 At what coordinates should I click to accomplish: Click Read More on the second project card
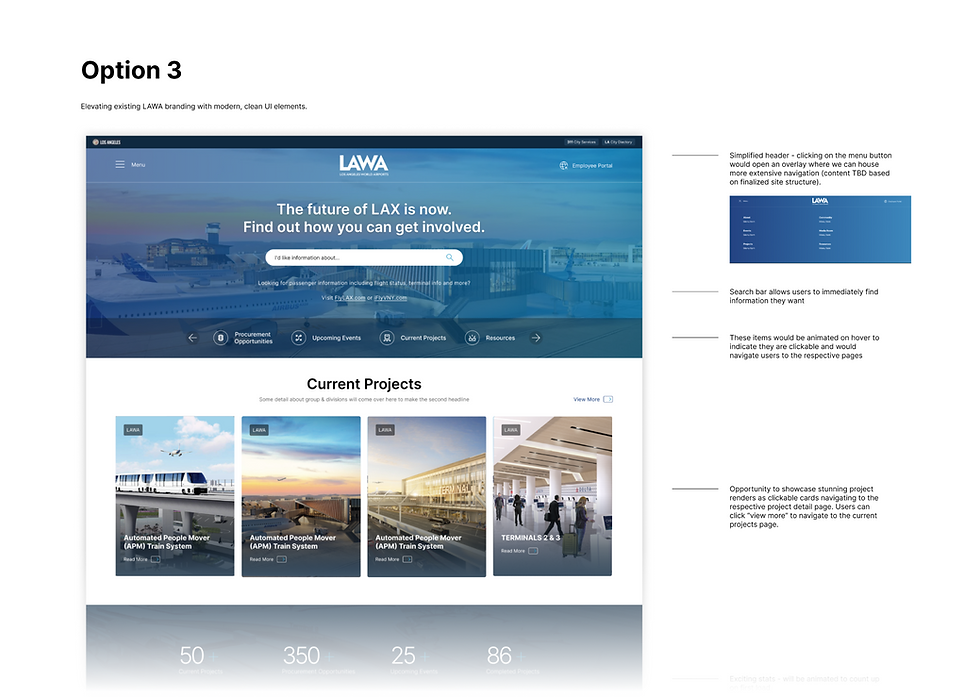pyautogui.click(x=268, y=559)
